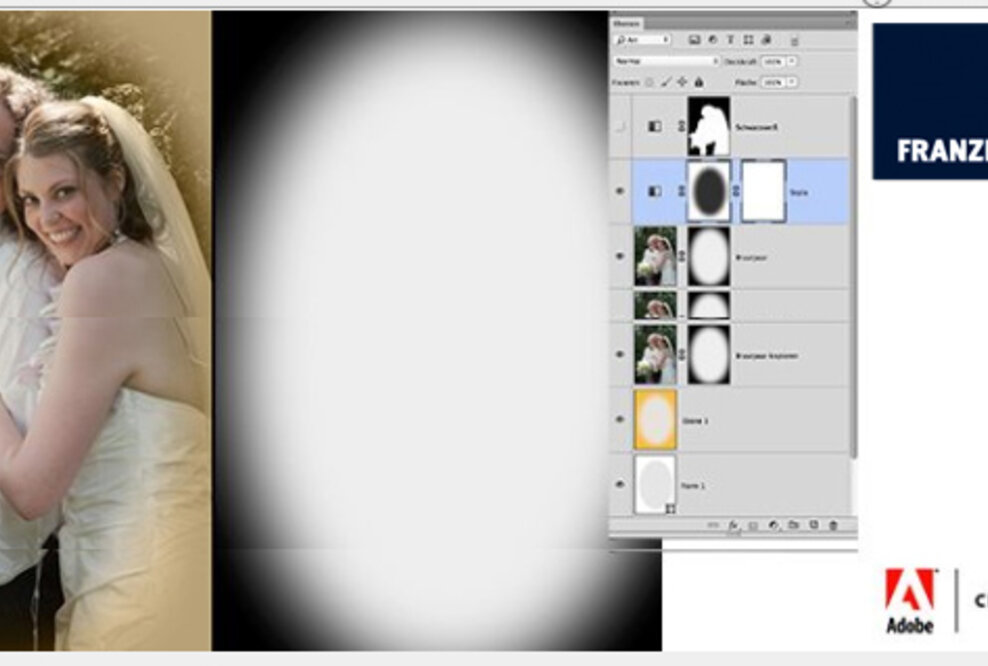Screen dimensions: 988x666
Task: Click the Create new layer icon
Action: [x=814, y=525]
